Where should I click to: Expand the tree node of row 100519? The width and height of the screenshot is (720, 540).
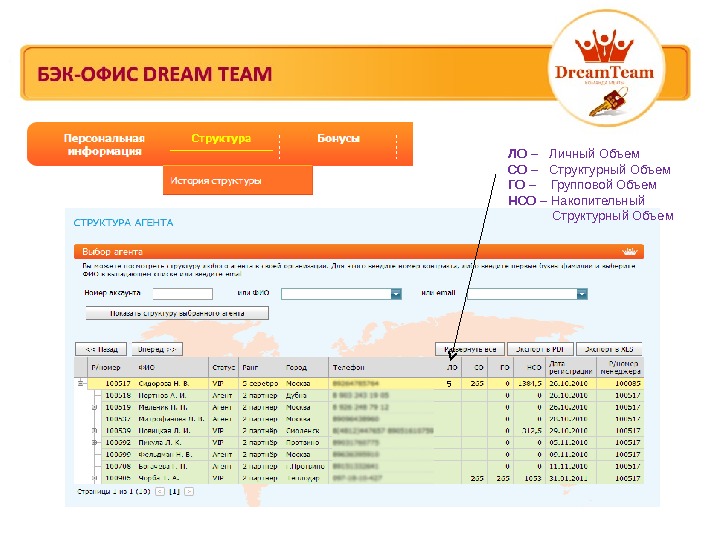tap(95, 407)
